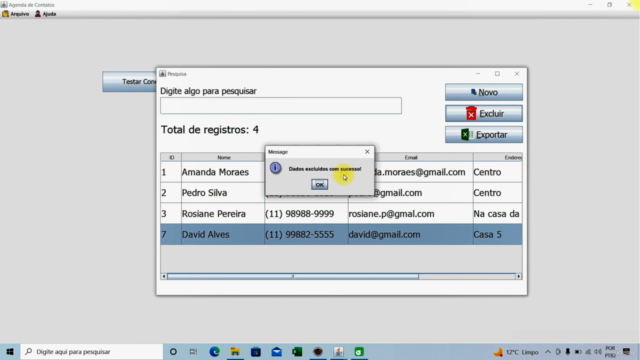Click the microphone tray icon
The image size is (640, 360).
[x=568, y=352]
